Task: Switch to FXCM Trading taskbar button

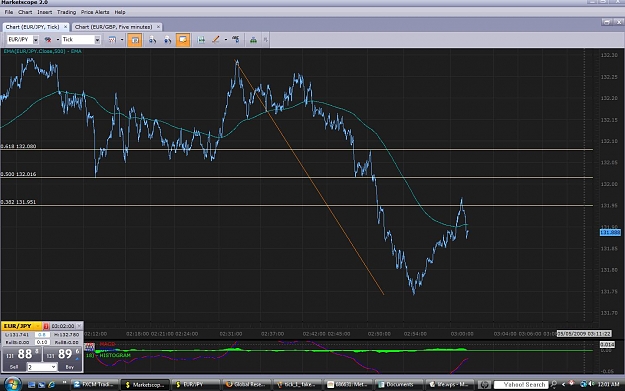Action: (x=95, y=385)
